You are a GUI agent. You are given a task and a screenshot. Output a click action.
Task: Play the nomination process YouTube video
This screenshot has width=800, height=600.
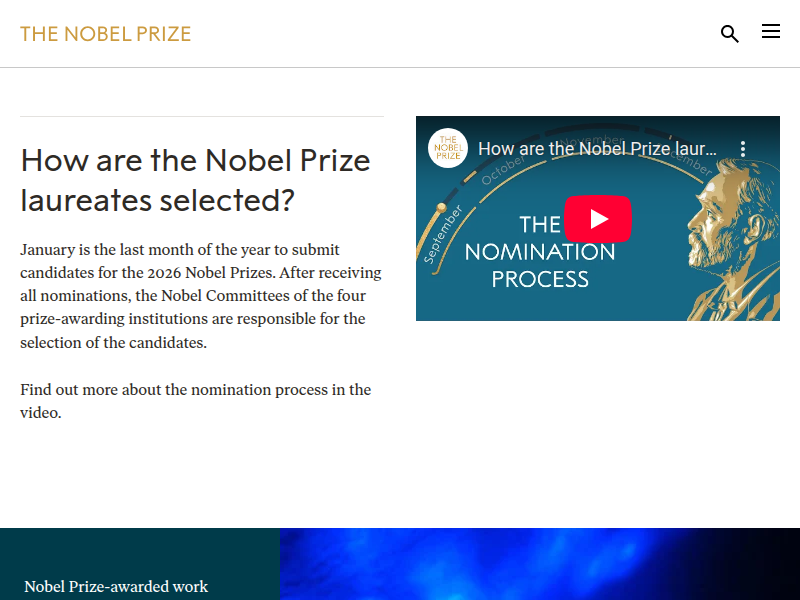pyautogui.click(x=597, y=219)
